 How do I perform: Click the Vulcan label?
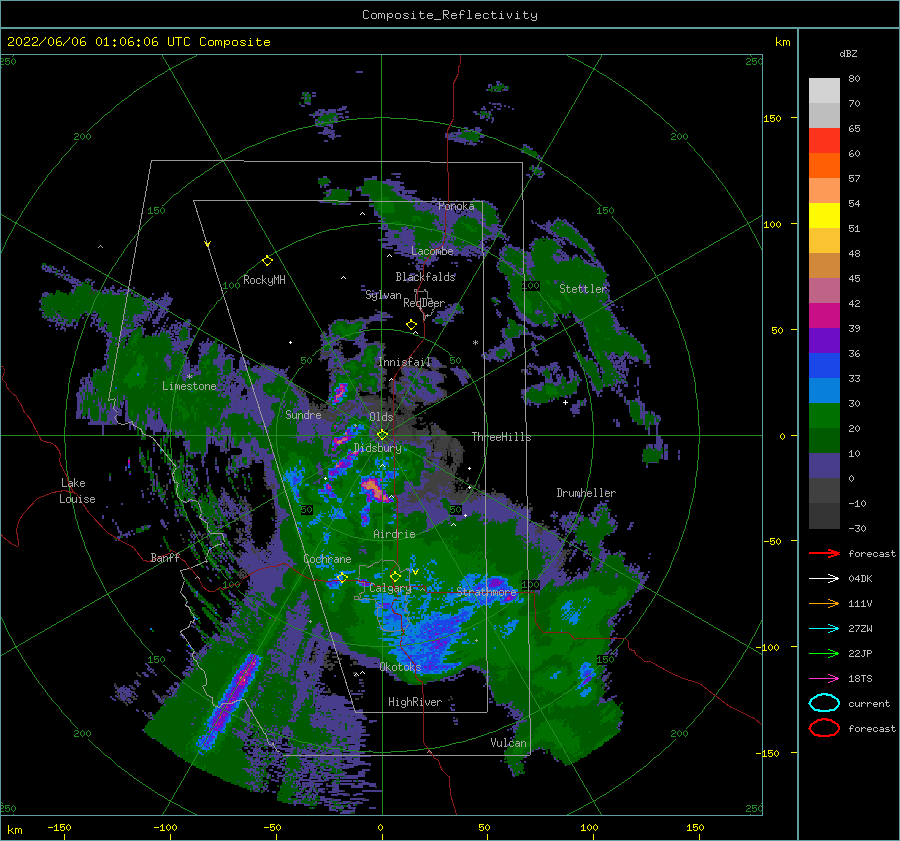click(x=508, y=743)
